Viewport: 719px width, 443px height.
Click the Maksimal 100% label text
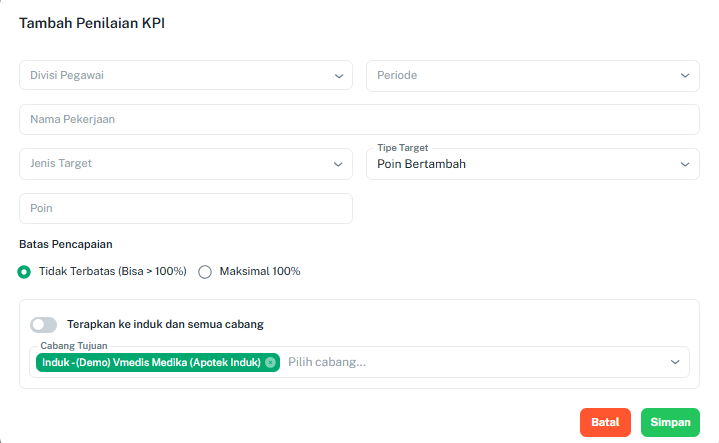tap(260, 271)
